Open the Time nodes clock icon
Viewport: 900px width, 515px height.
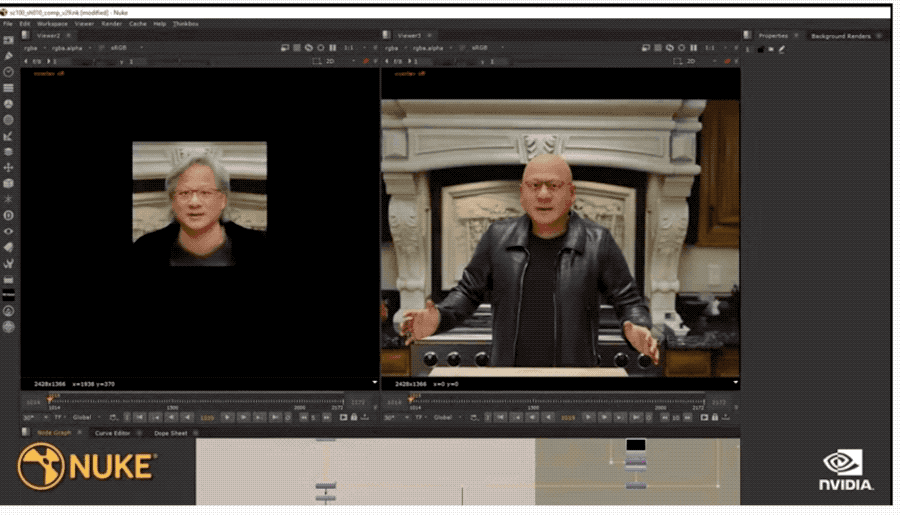point(9,72)
